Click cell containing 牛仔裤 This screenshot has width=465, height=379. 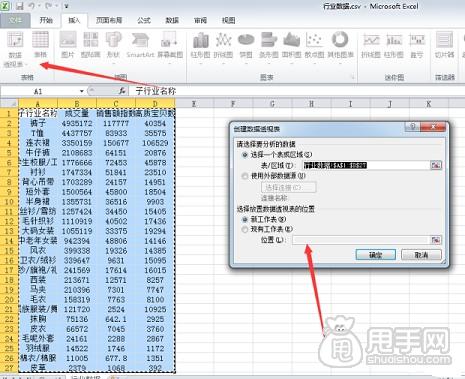(38, 153)
